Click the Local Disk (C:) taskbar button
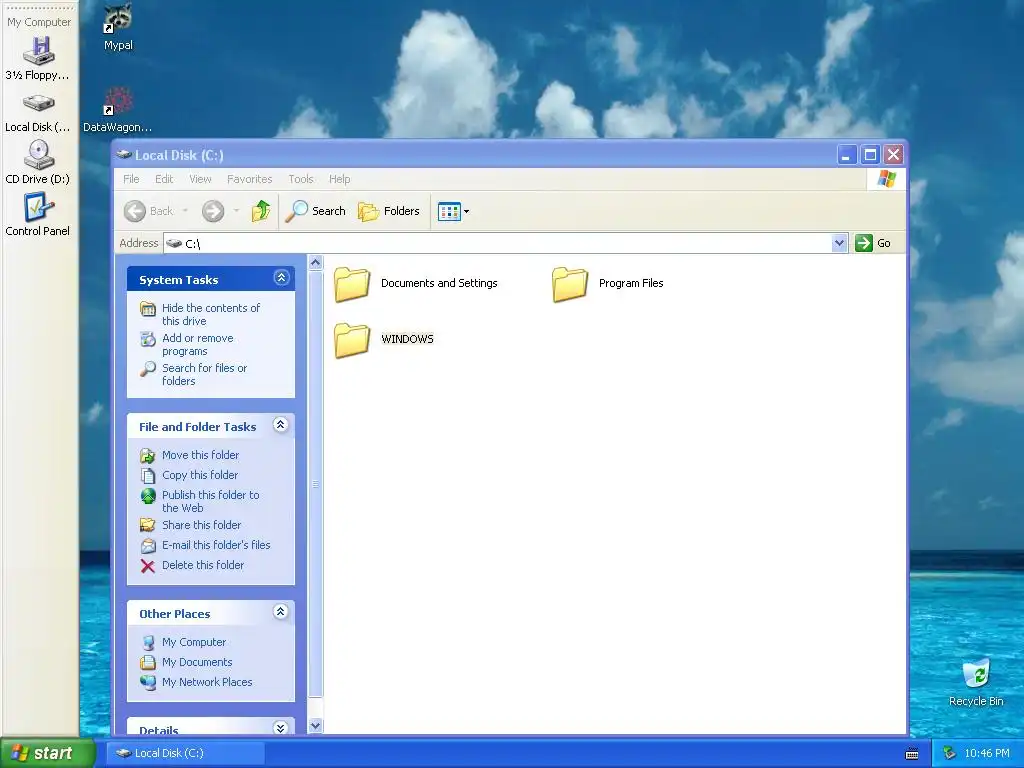 [x=185, y=753]
